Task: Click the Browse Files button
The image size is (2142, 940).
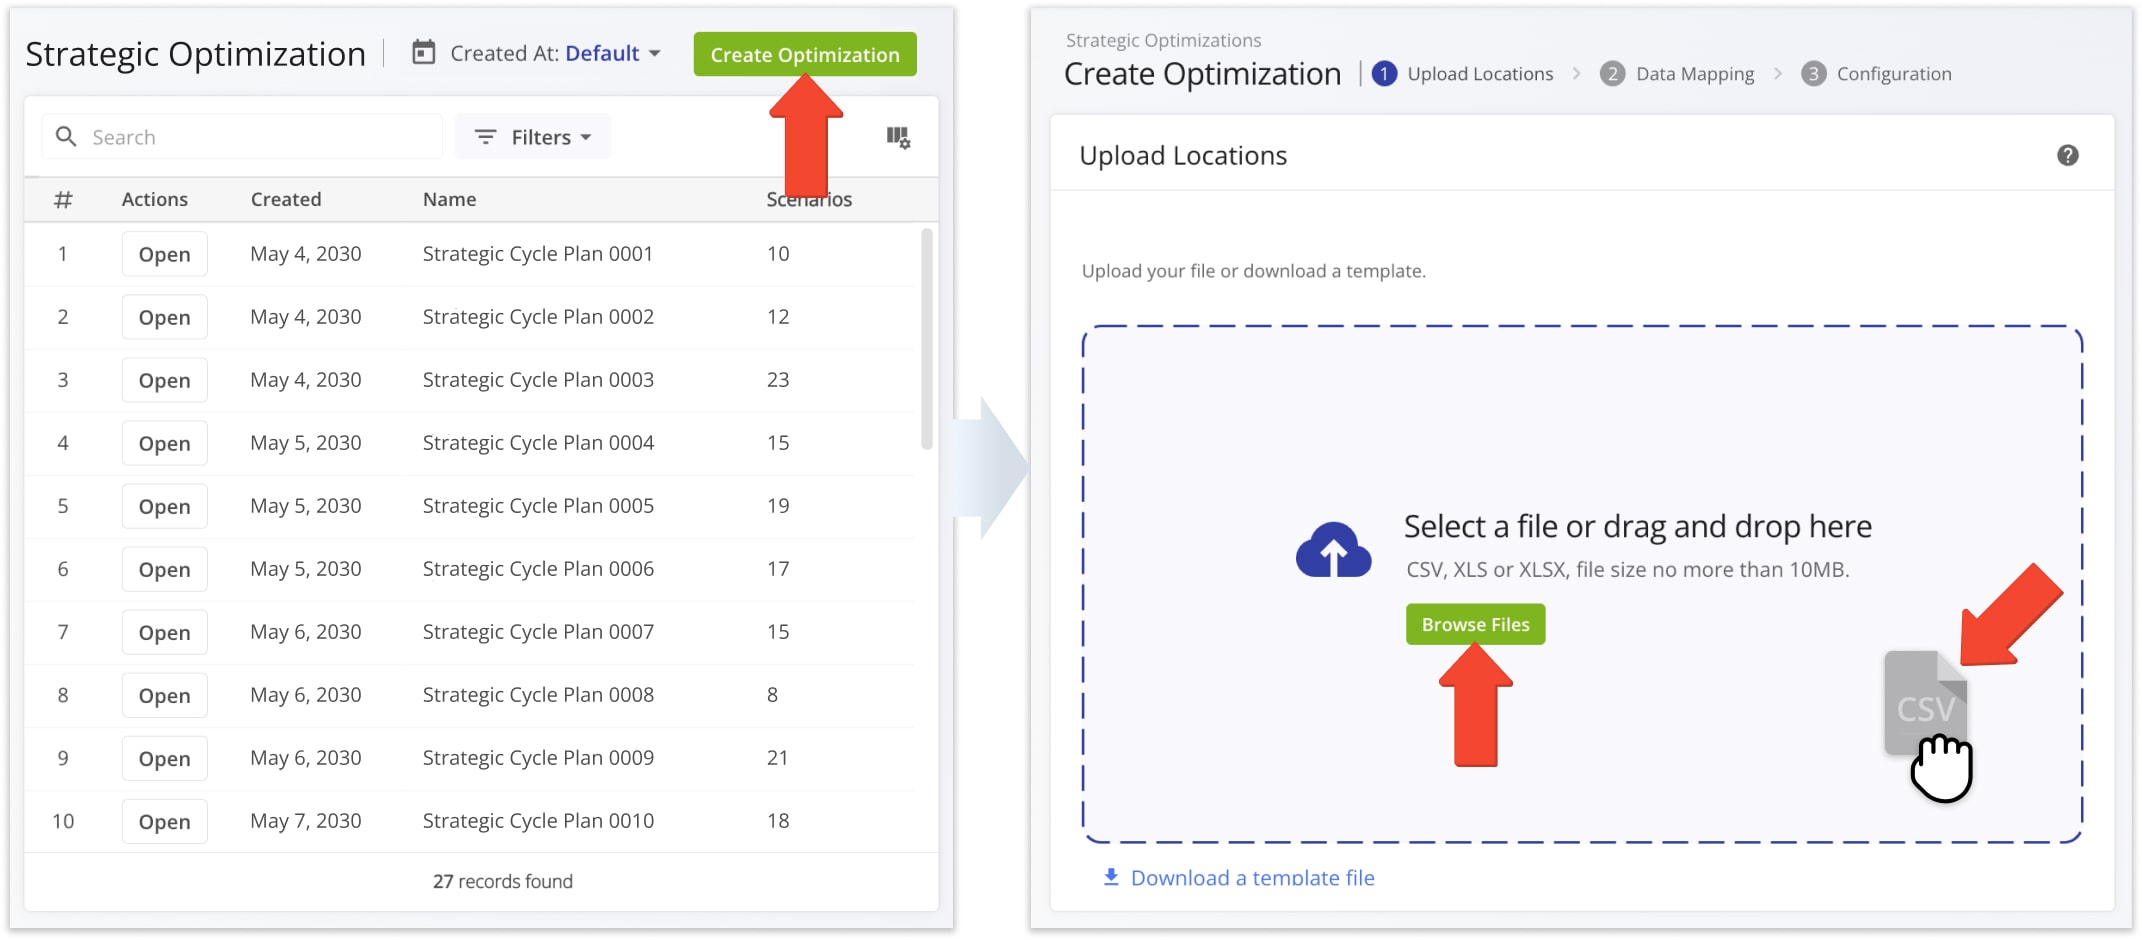Action: [1475, 624]
